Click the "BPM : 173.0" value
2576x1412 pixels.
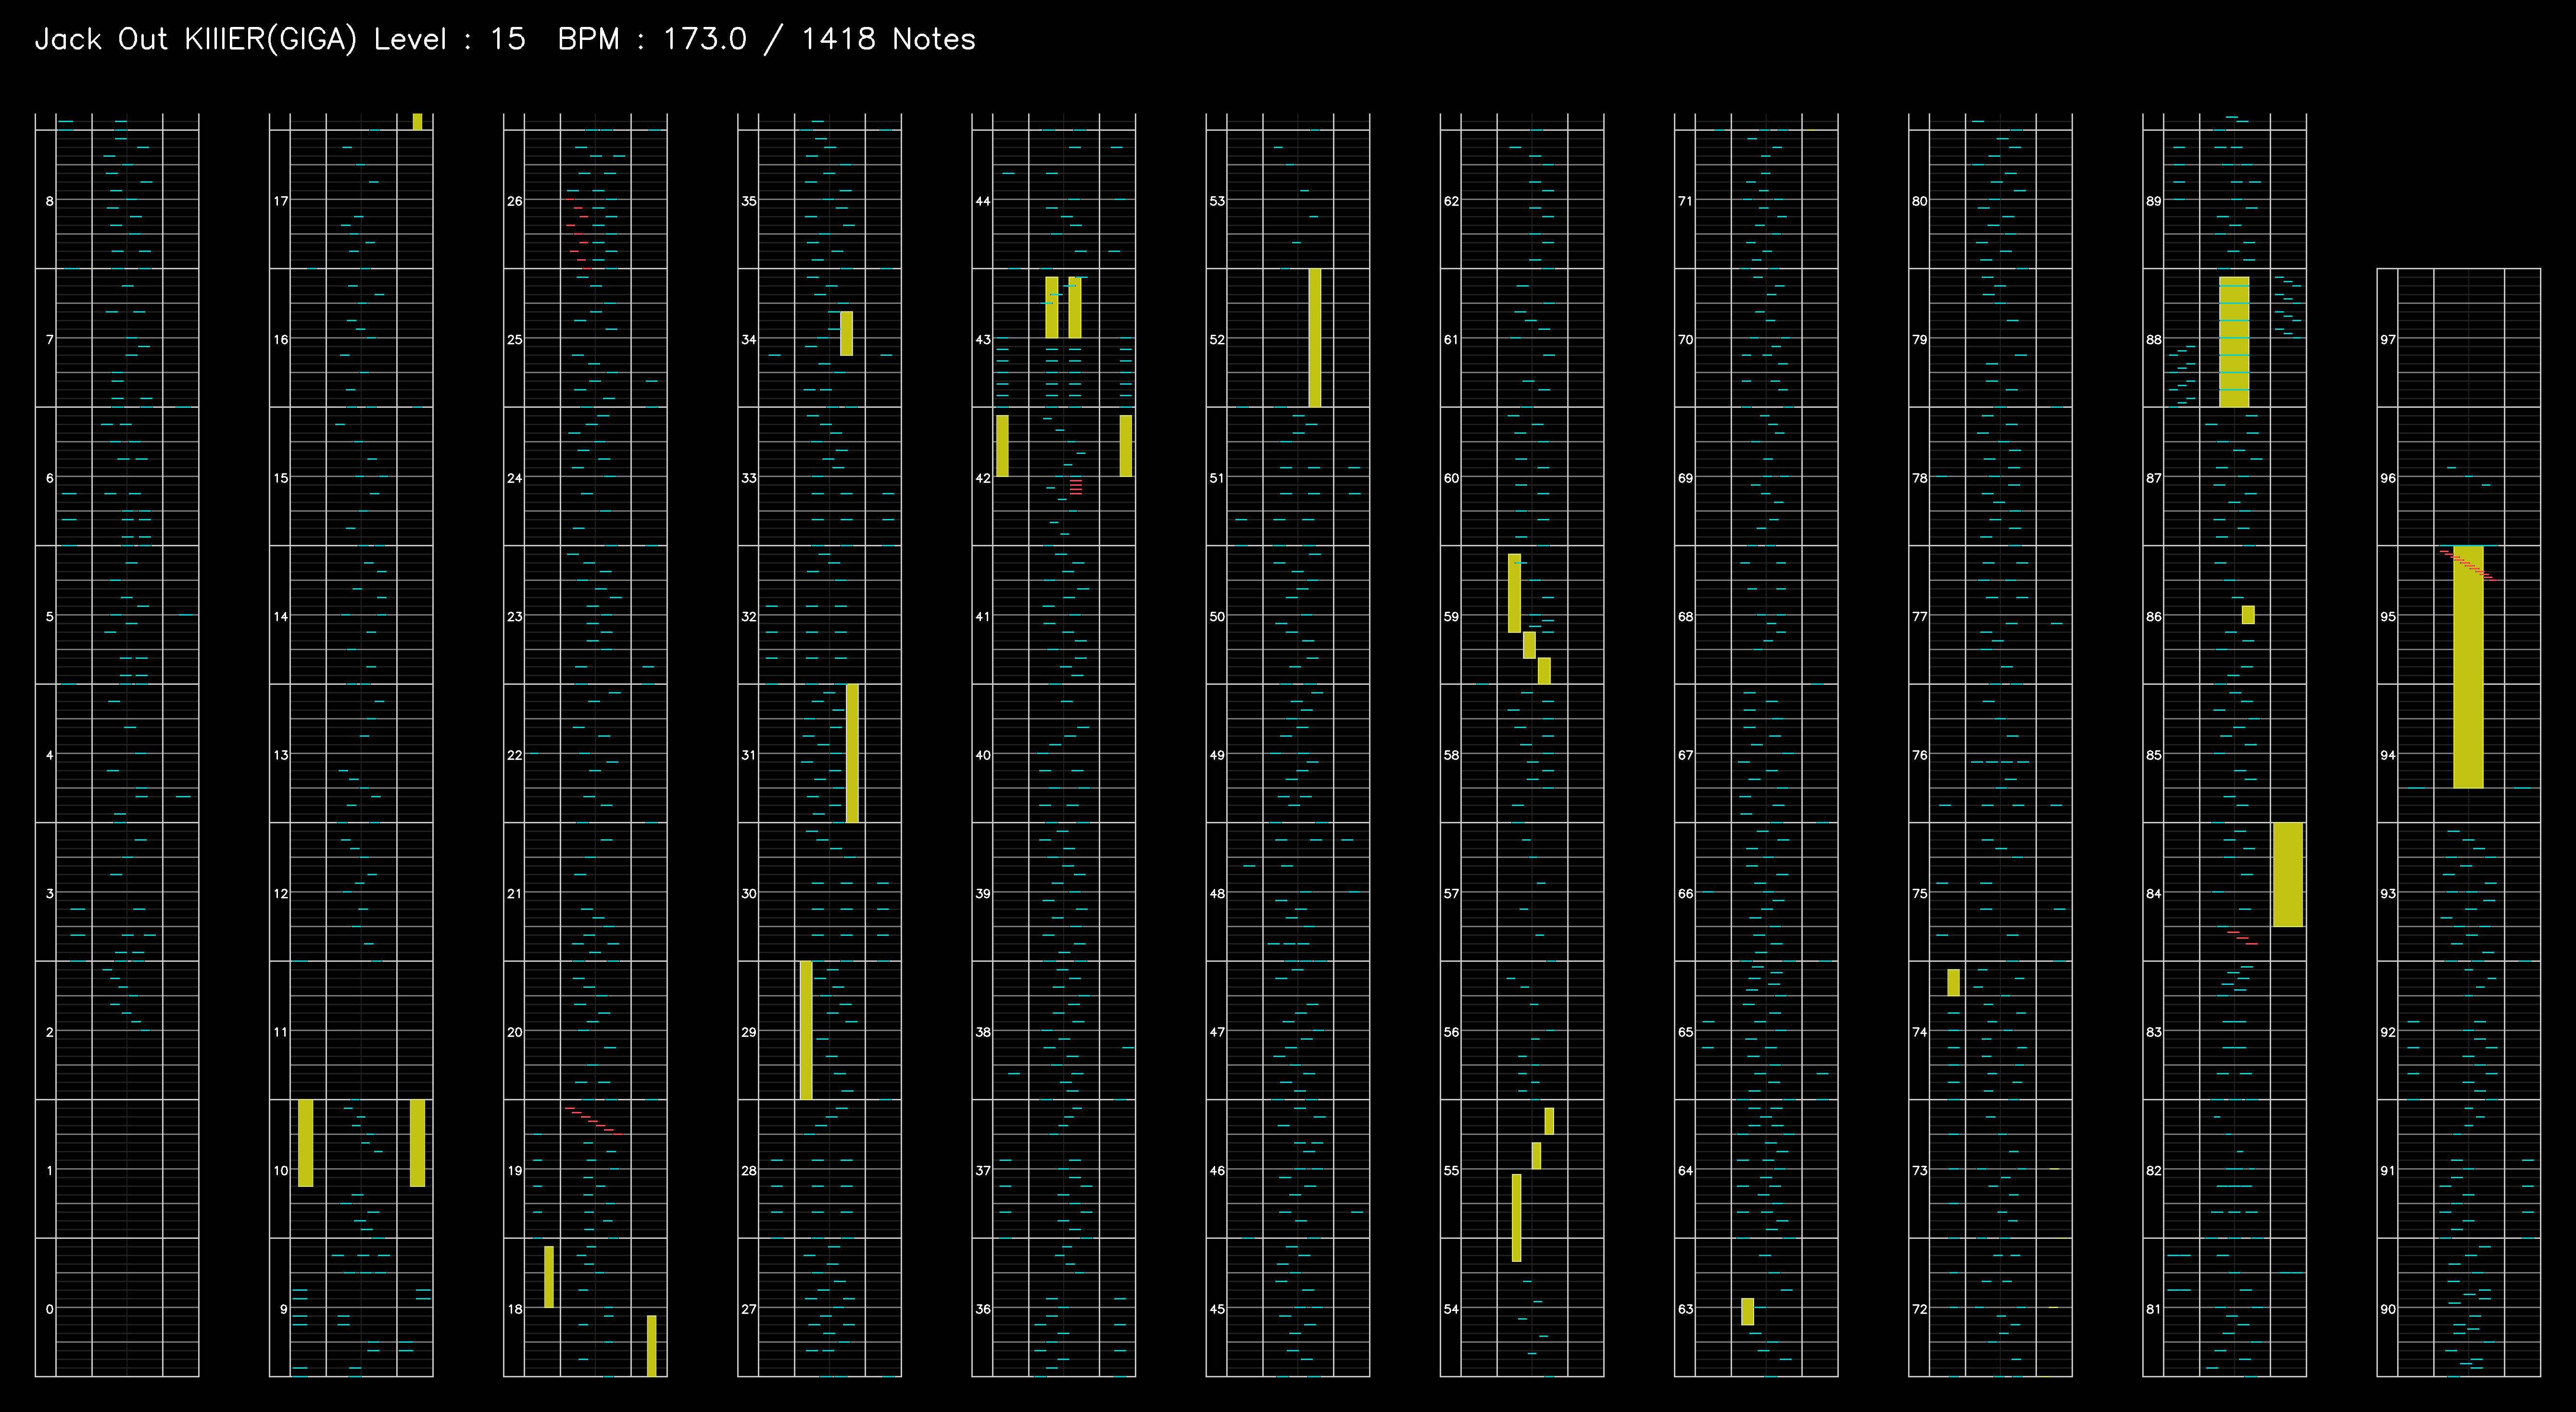pyautogui.click(x=652, y=39)
